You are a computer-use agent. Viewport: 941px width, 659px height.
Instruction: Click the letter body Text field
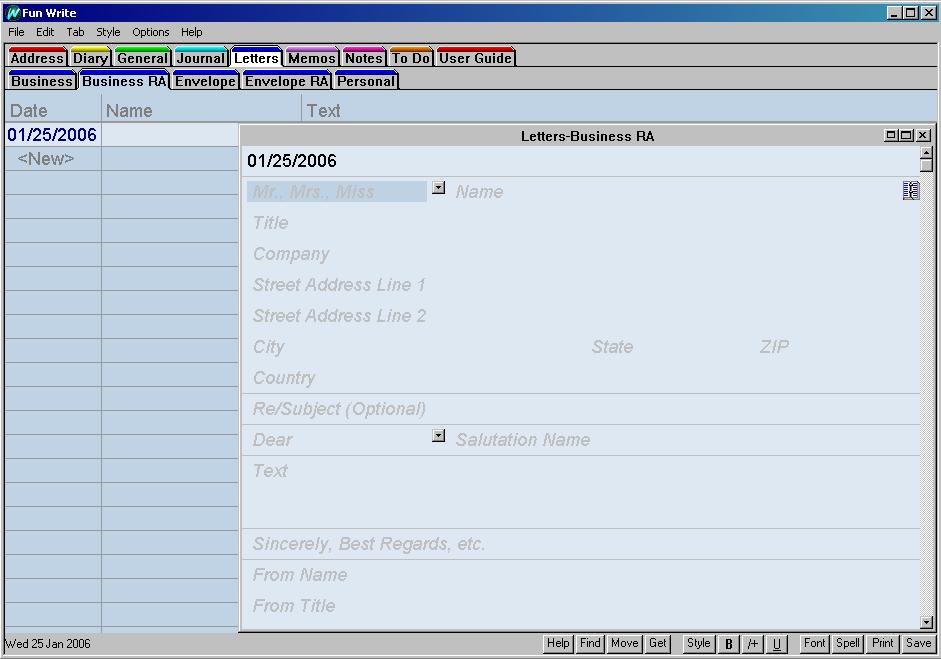coord(580,492)
